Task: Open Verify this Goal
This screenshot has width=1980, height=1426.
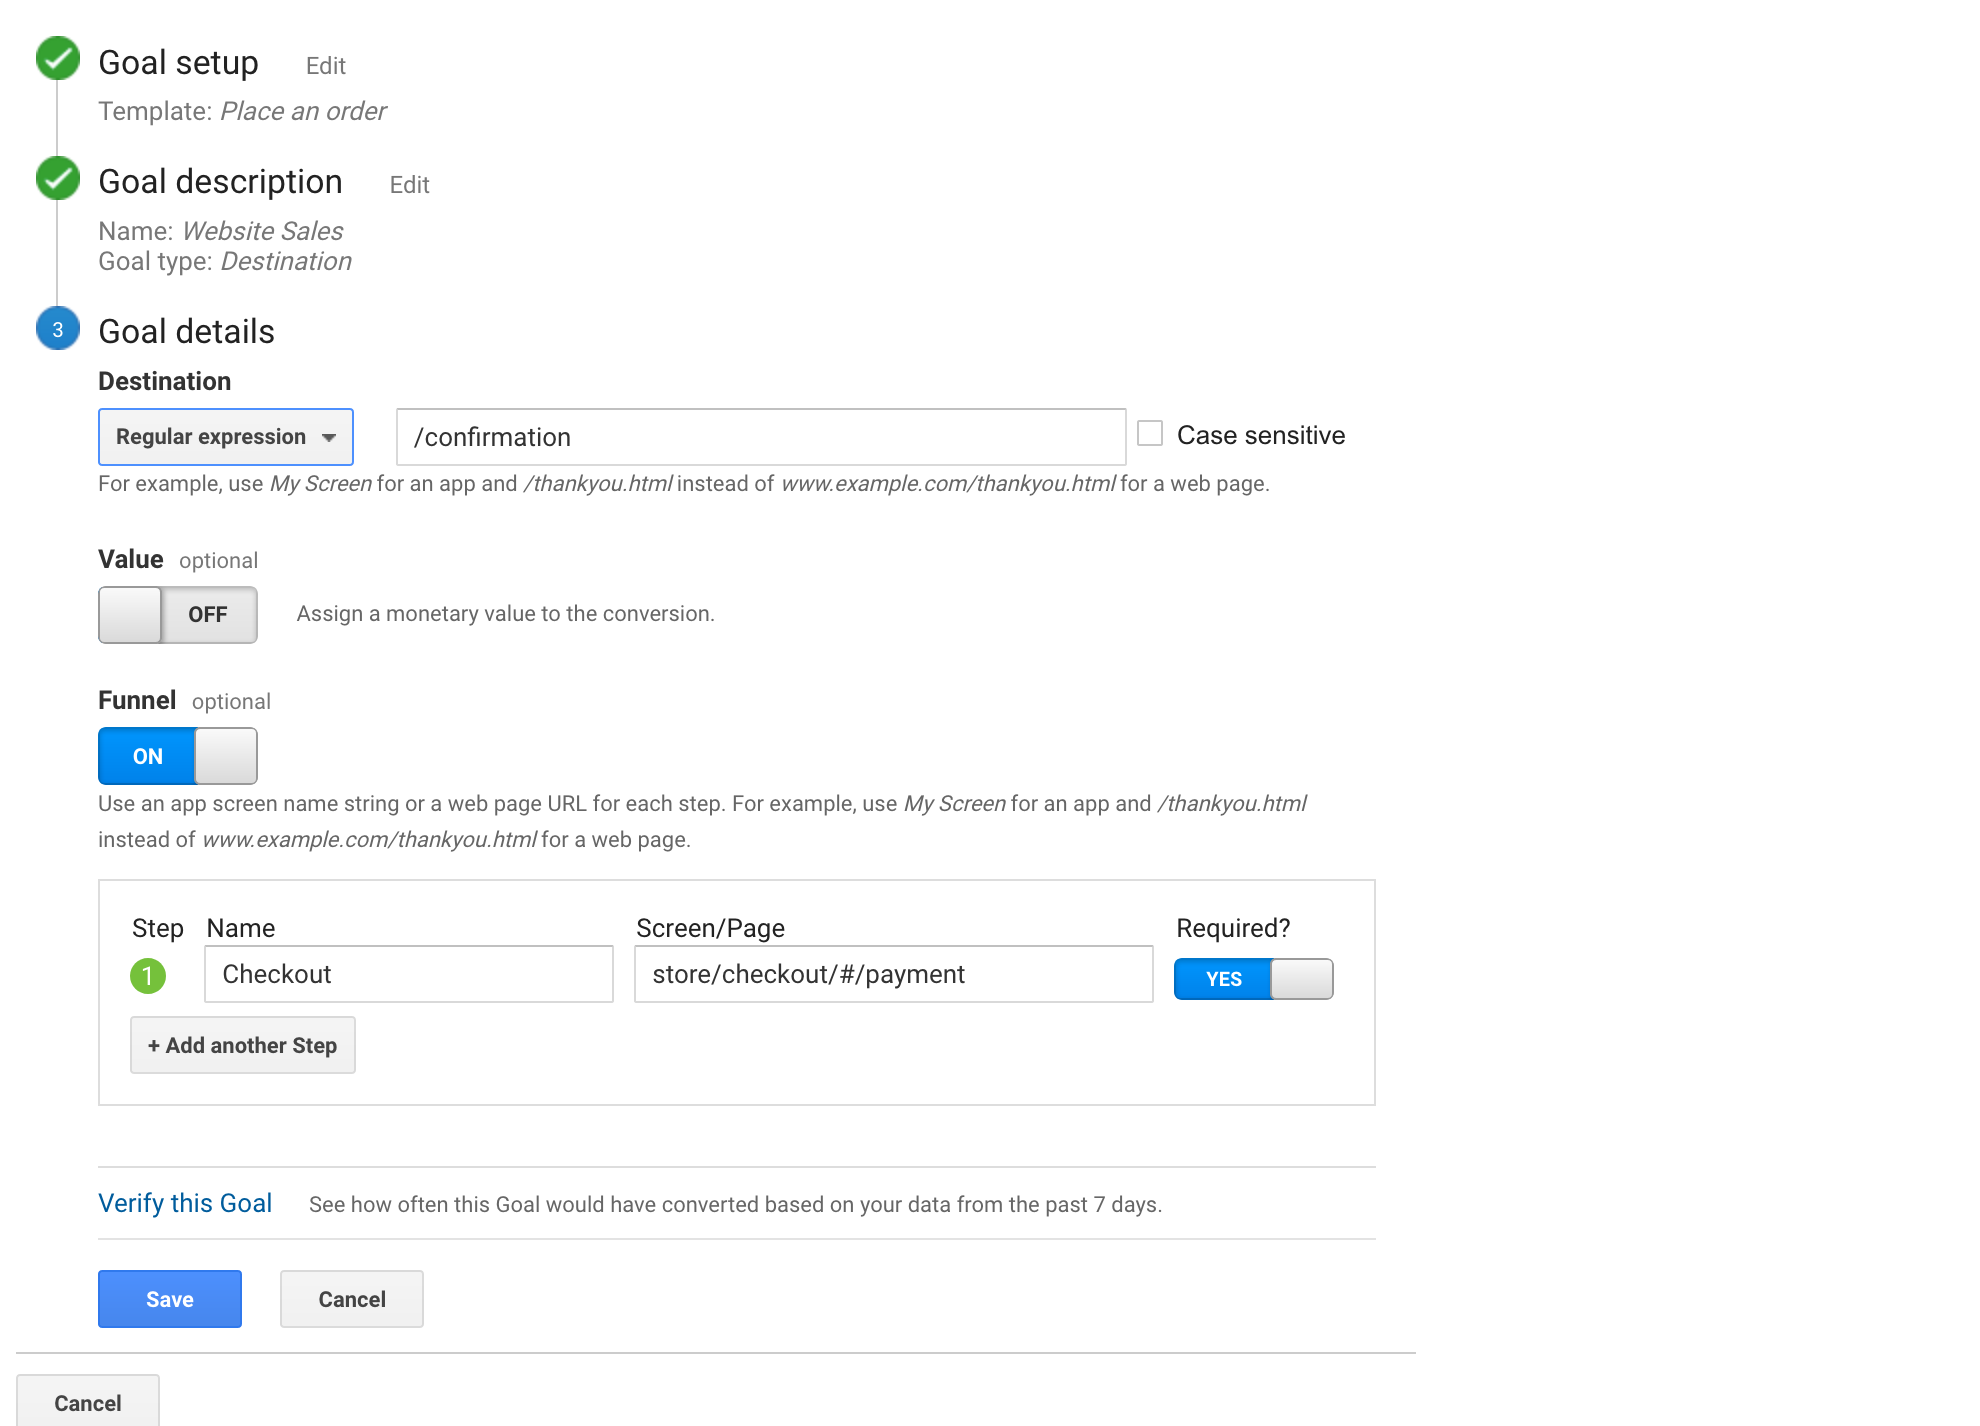Action: (185, 1203)
